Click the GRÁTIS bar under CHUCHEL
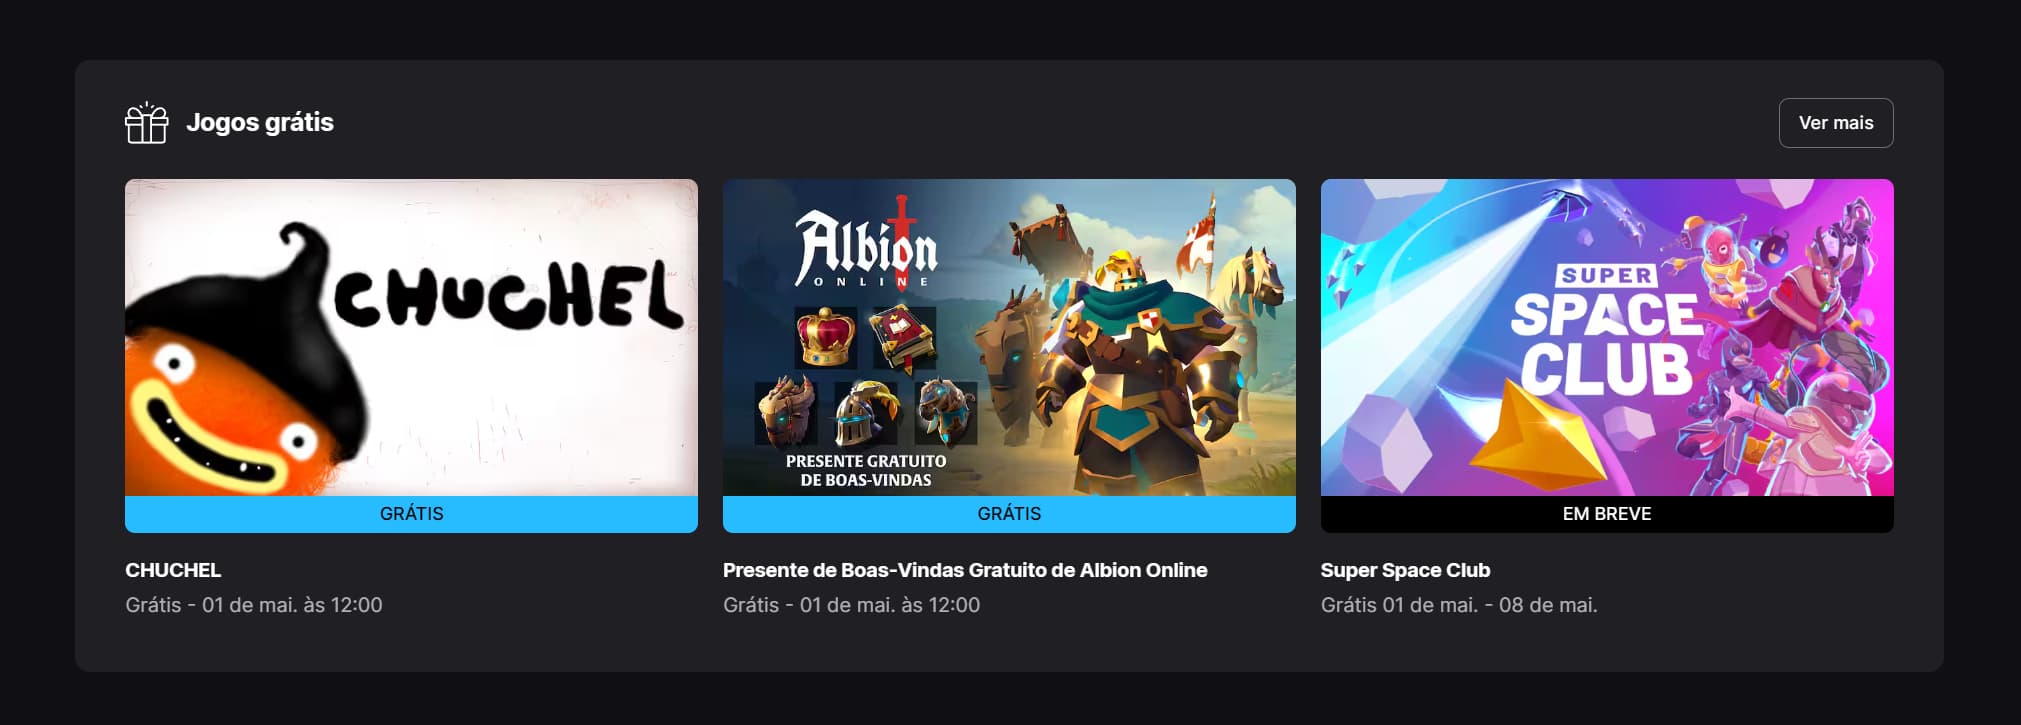The height and width of the screenshot is (725, 2021). [x=411, y=514]
